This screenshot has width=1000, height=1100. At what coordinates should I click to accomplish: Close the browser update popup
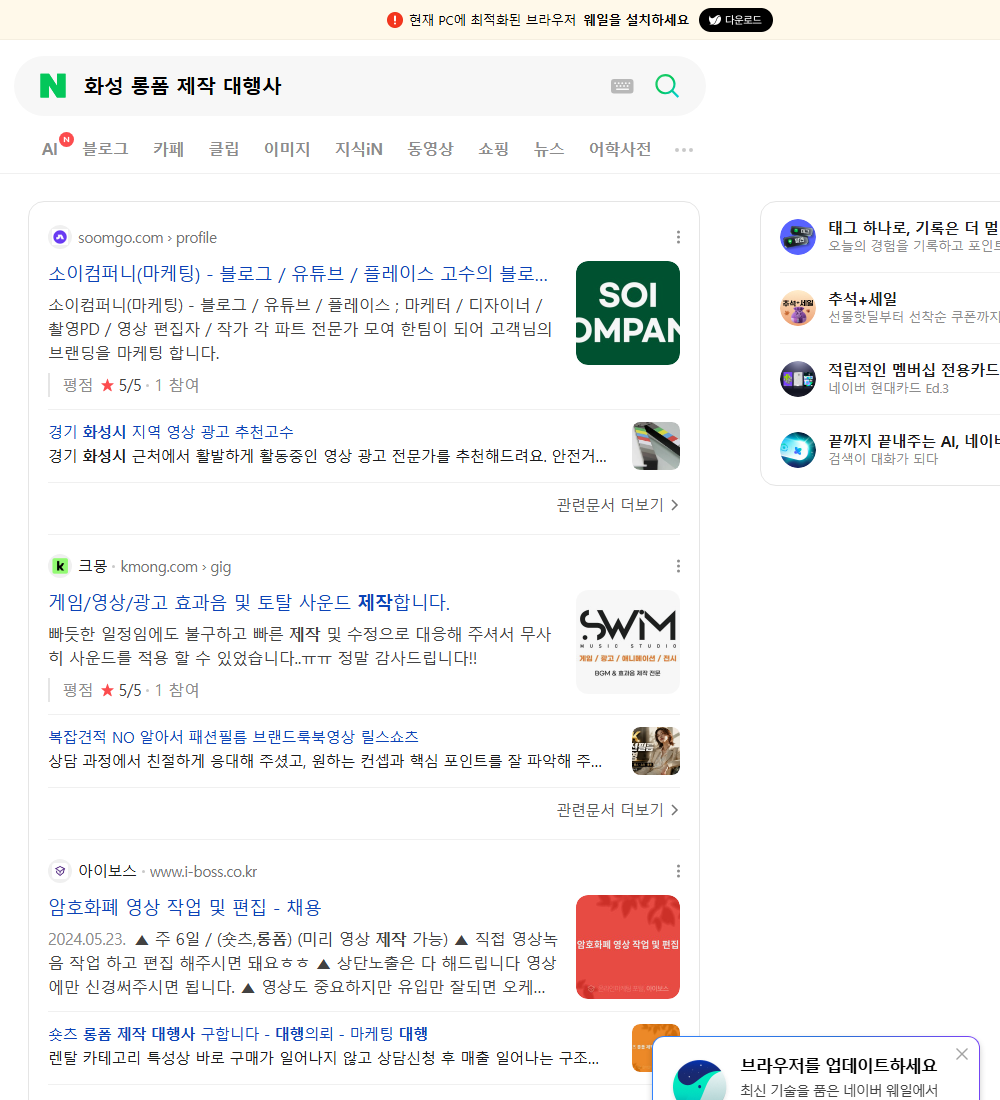(x=961, y=1054)
